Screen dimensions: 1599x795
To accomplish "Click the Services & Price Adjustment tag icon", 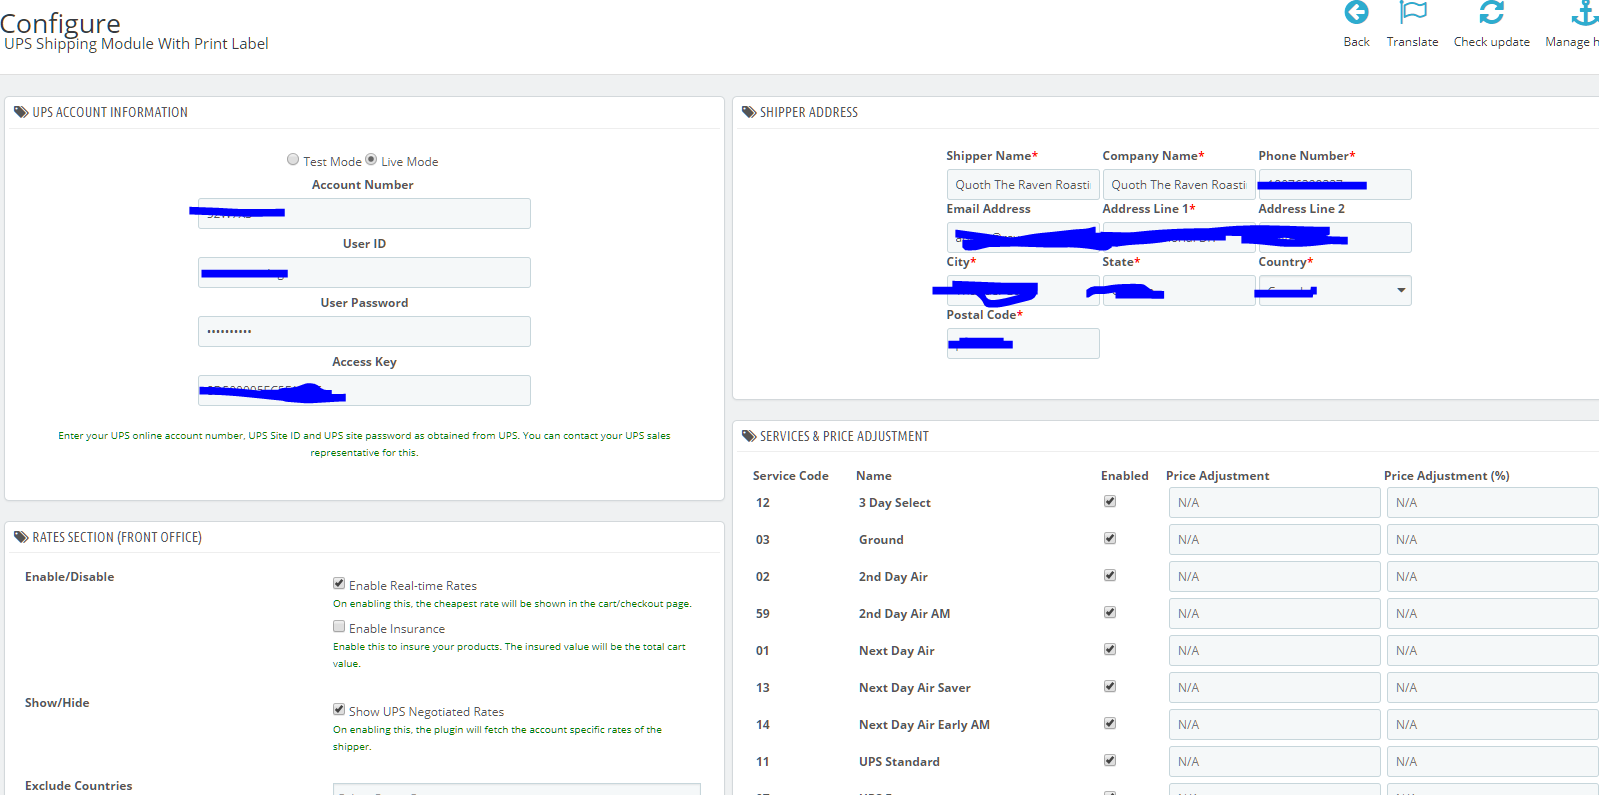I will pyautogui.click(x=749, y=436).
